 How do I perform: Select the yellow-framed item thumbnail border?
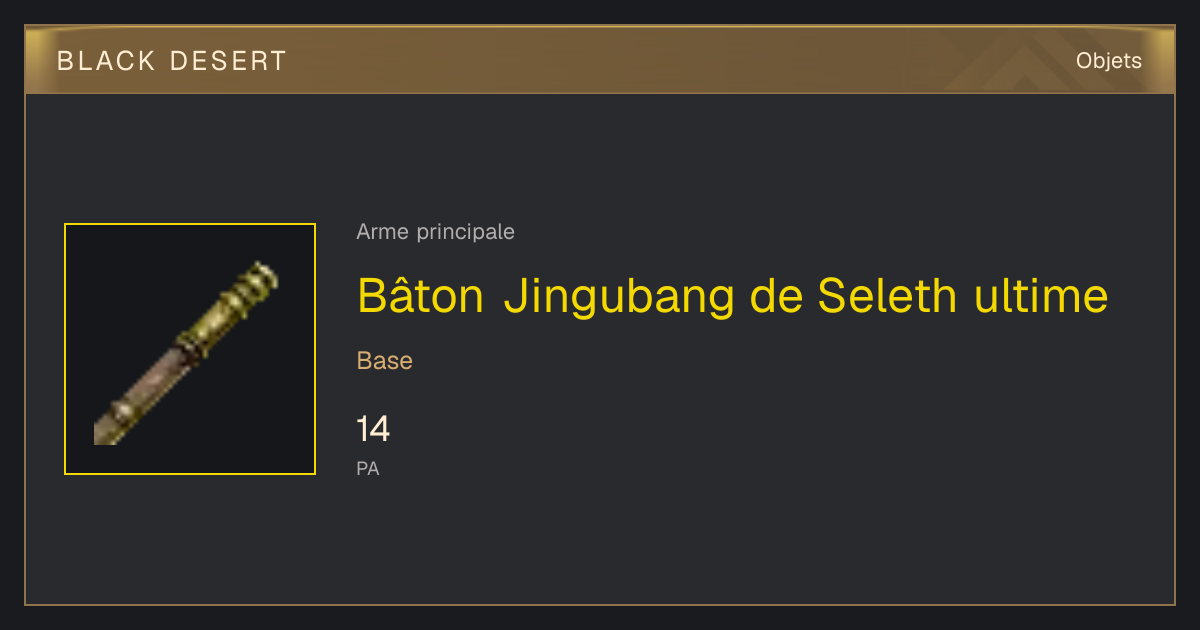coord(190,349)
